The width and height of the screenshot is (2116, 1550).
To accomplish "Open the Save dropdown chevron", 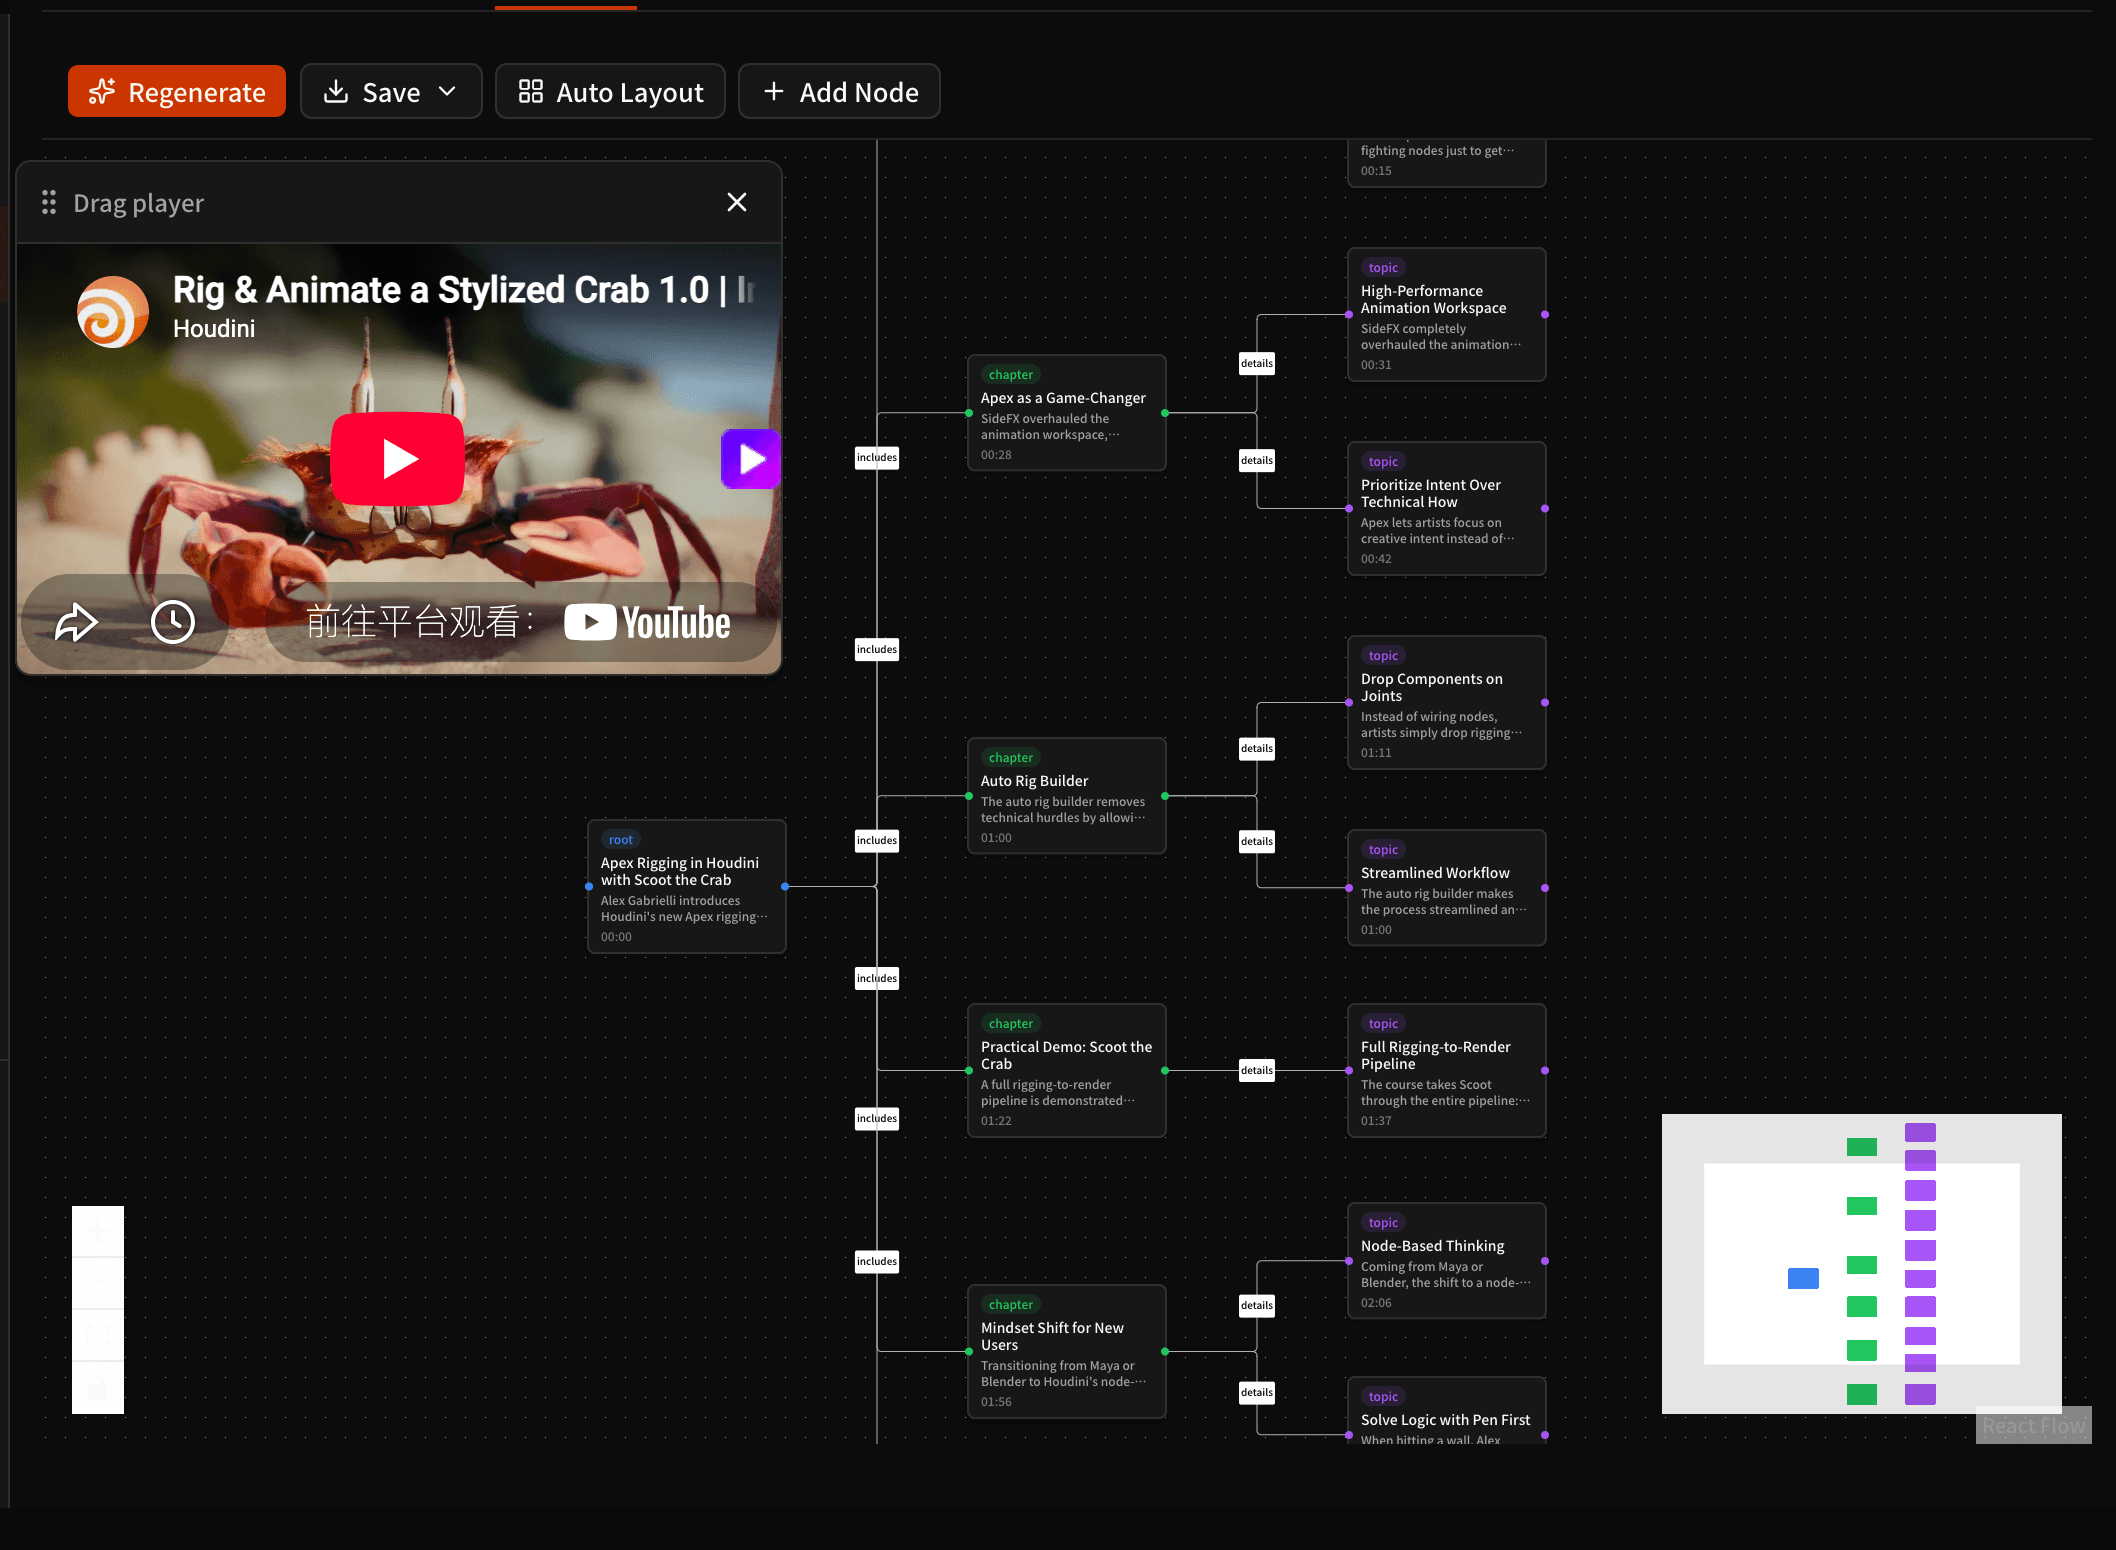I will [447, 92].
